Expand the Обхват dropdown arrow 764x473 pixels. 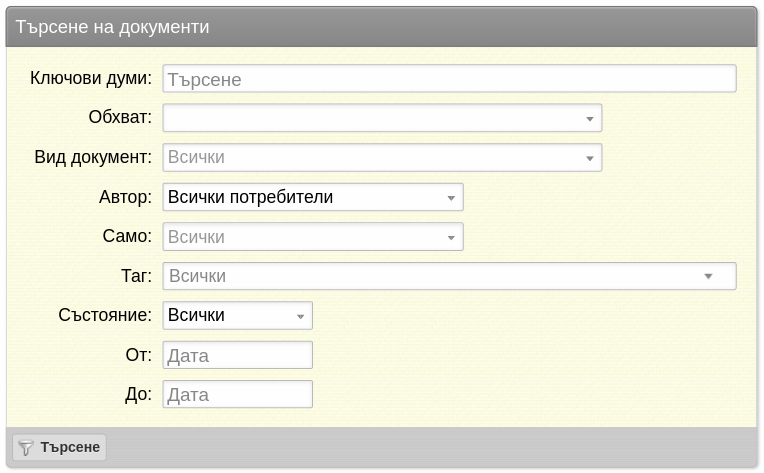590,119
